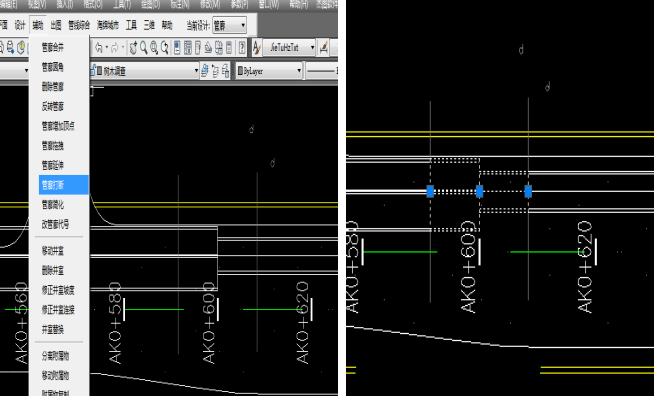Screen dimensions: 654x396
Task: Open the 管线综合 menu
Action: point(79,25)
